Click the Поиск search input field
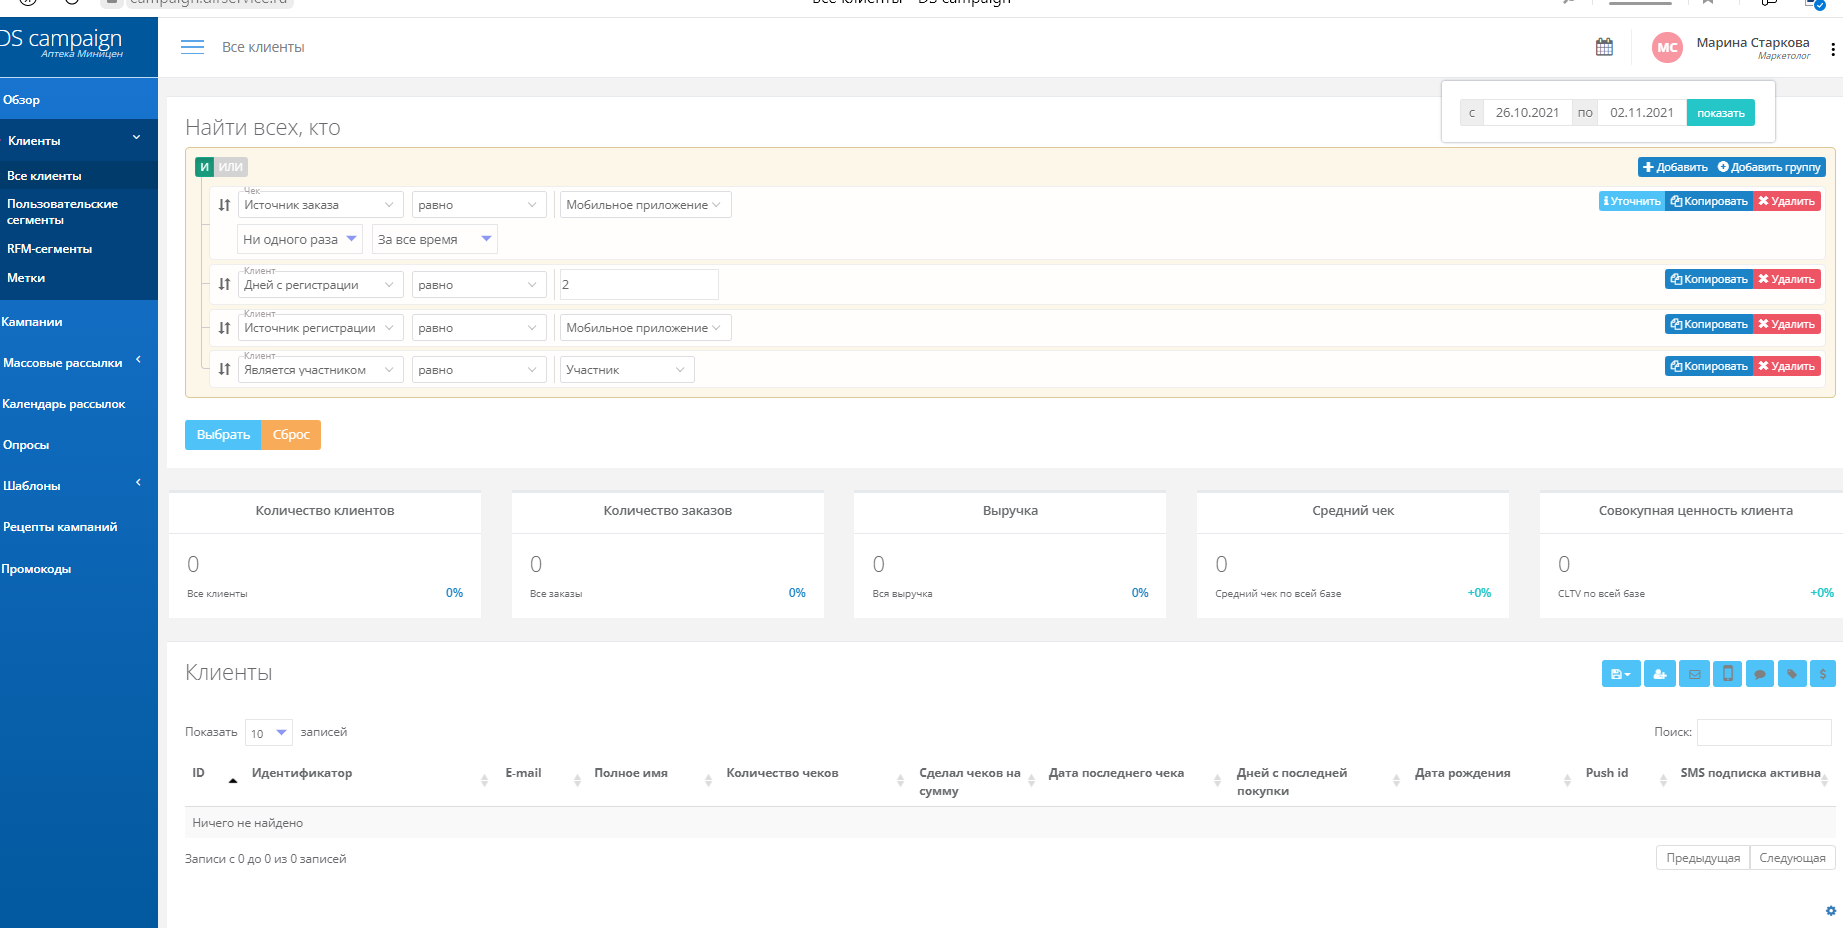The image size is (1843, 928). (1763, 732)
